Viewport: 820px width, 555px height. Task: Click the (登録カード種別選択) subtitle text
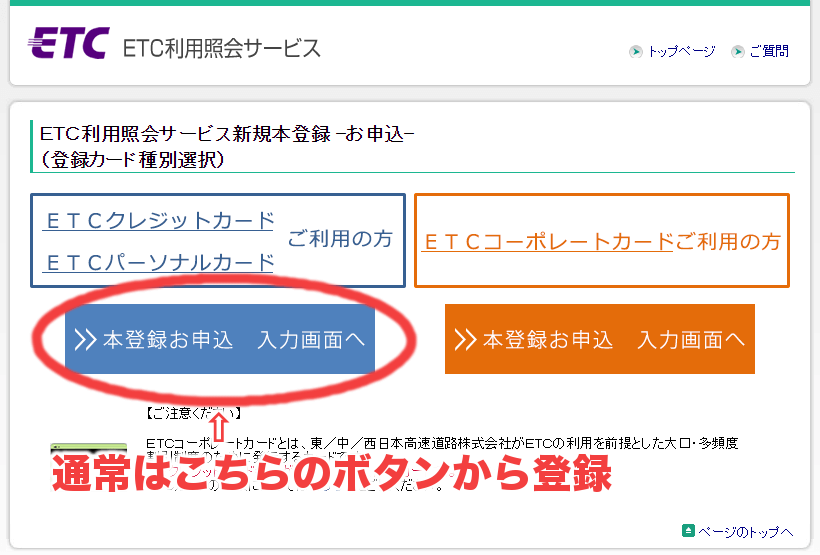coord(132,160)
